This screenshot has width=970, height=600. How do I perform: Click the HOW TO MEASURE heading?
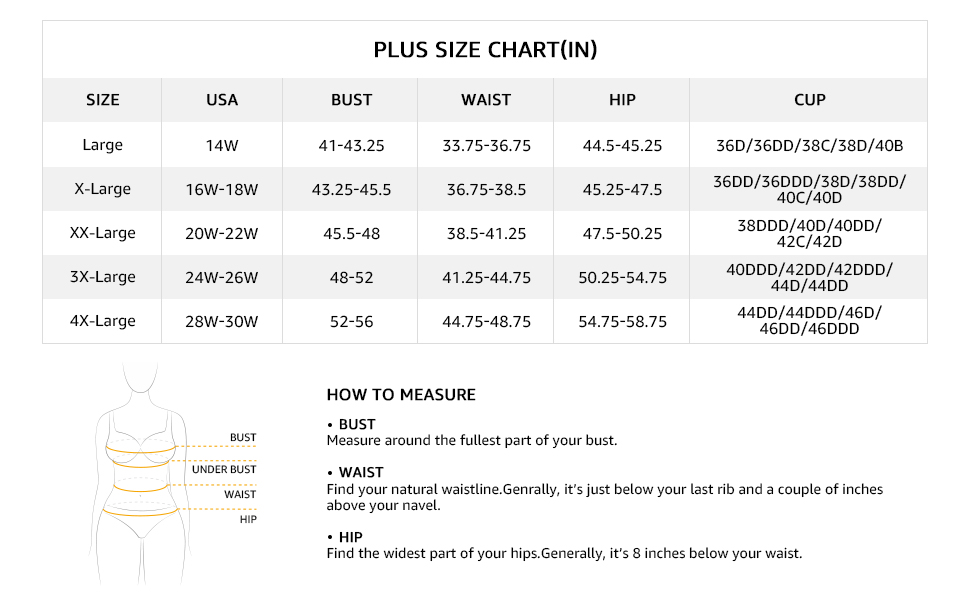401,395
